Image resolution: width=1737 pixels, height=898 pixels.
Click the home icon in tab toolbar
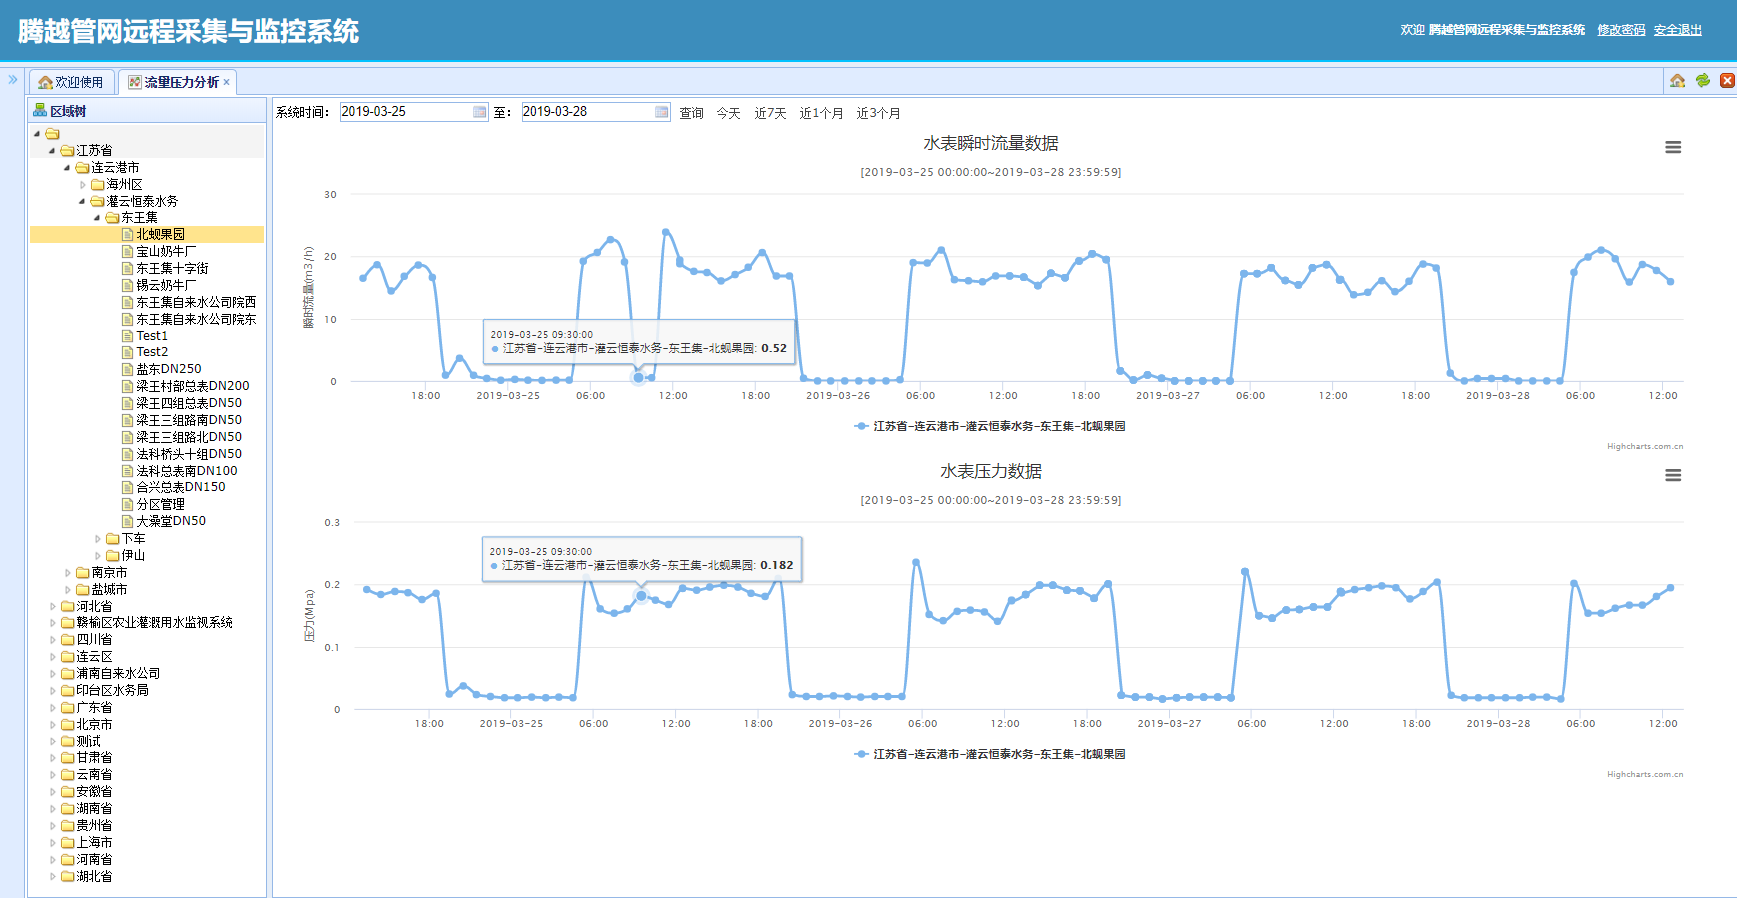[1678, 81]
